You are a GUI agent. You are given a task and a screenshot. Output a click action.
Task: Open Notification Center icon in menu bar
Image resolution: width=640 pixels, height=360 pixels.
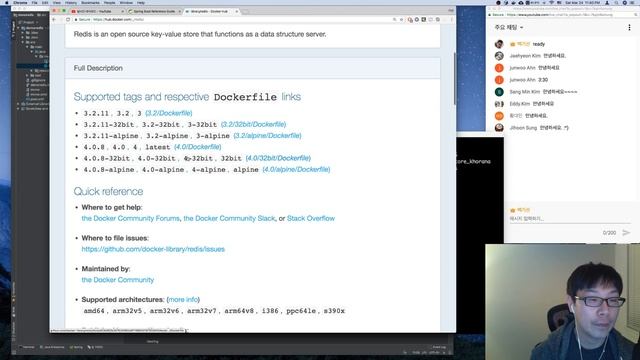tap(632, 2)
